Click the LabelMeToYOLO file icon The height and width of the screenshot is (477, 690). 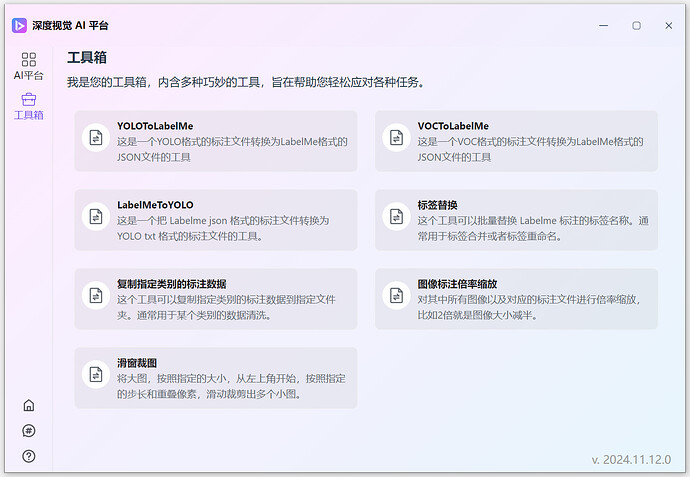point(96,216)
